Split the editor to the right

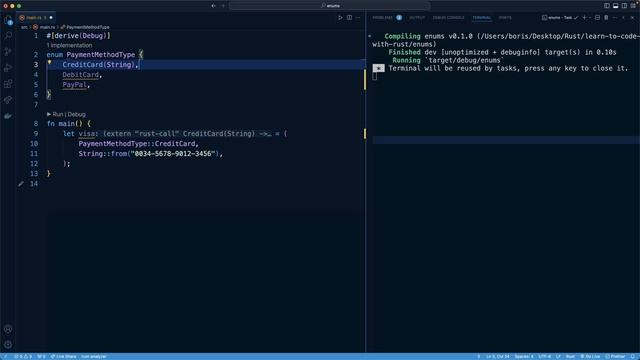tap(349, 18)
